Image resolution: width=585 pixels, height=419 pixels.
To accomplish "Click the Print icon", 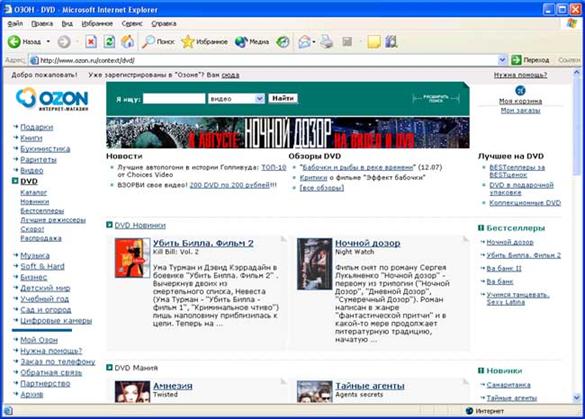I will (x=326, y=41).
